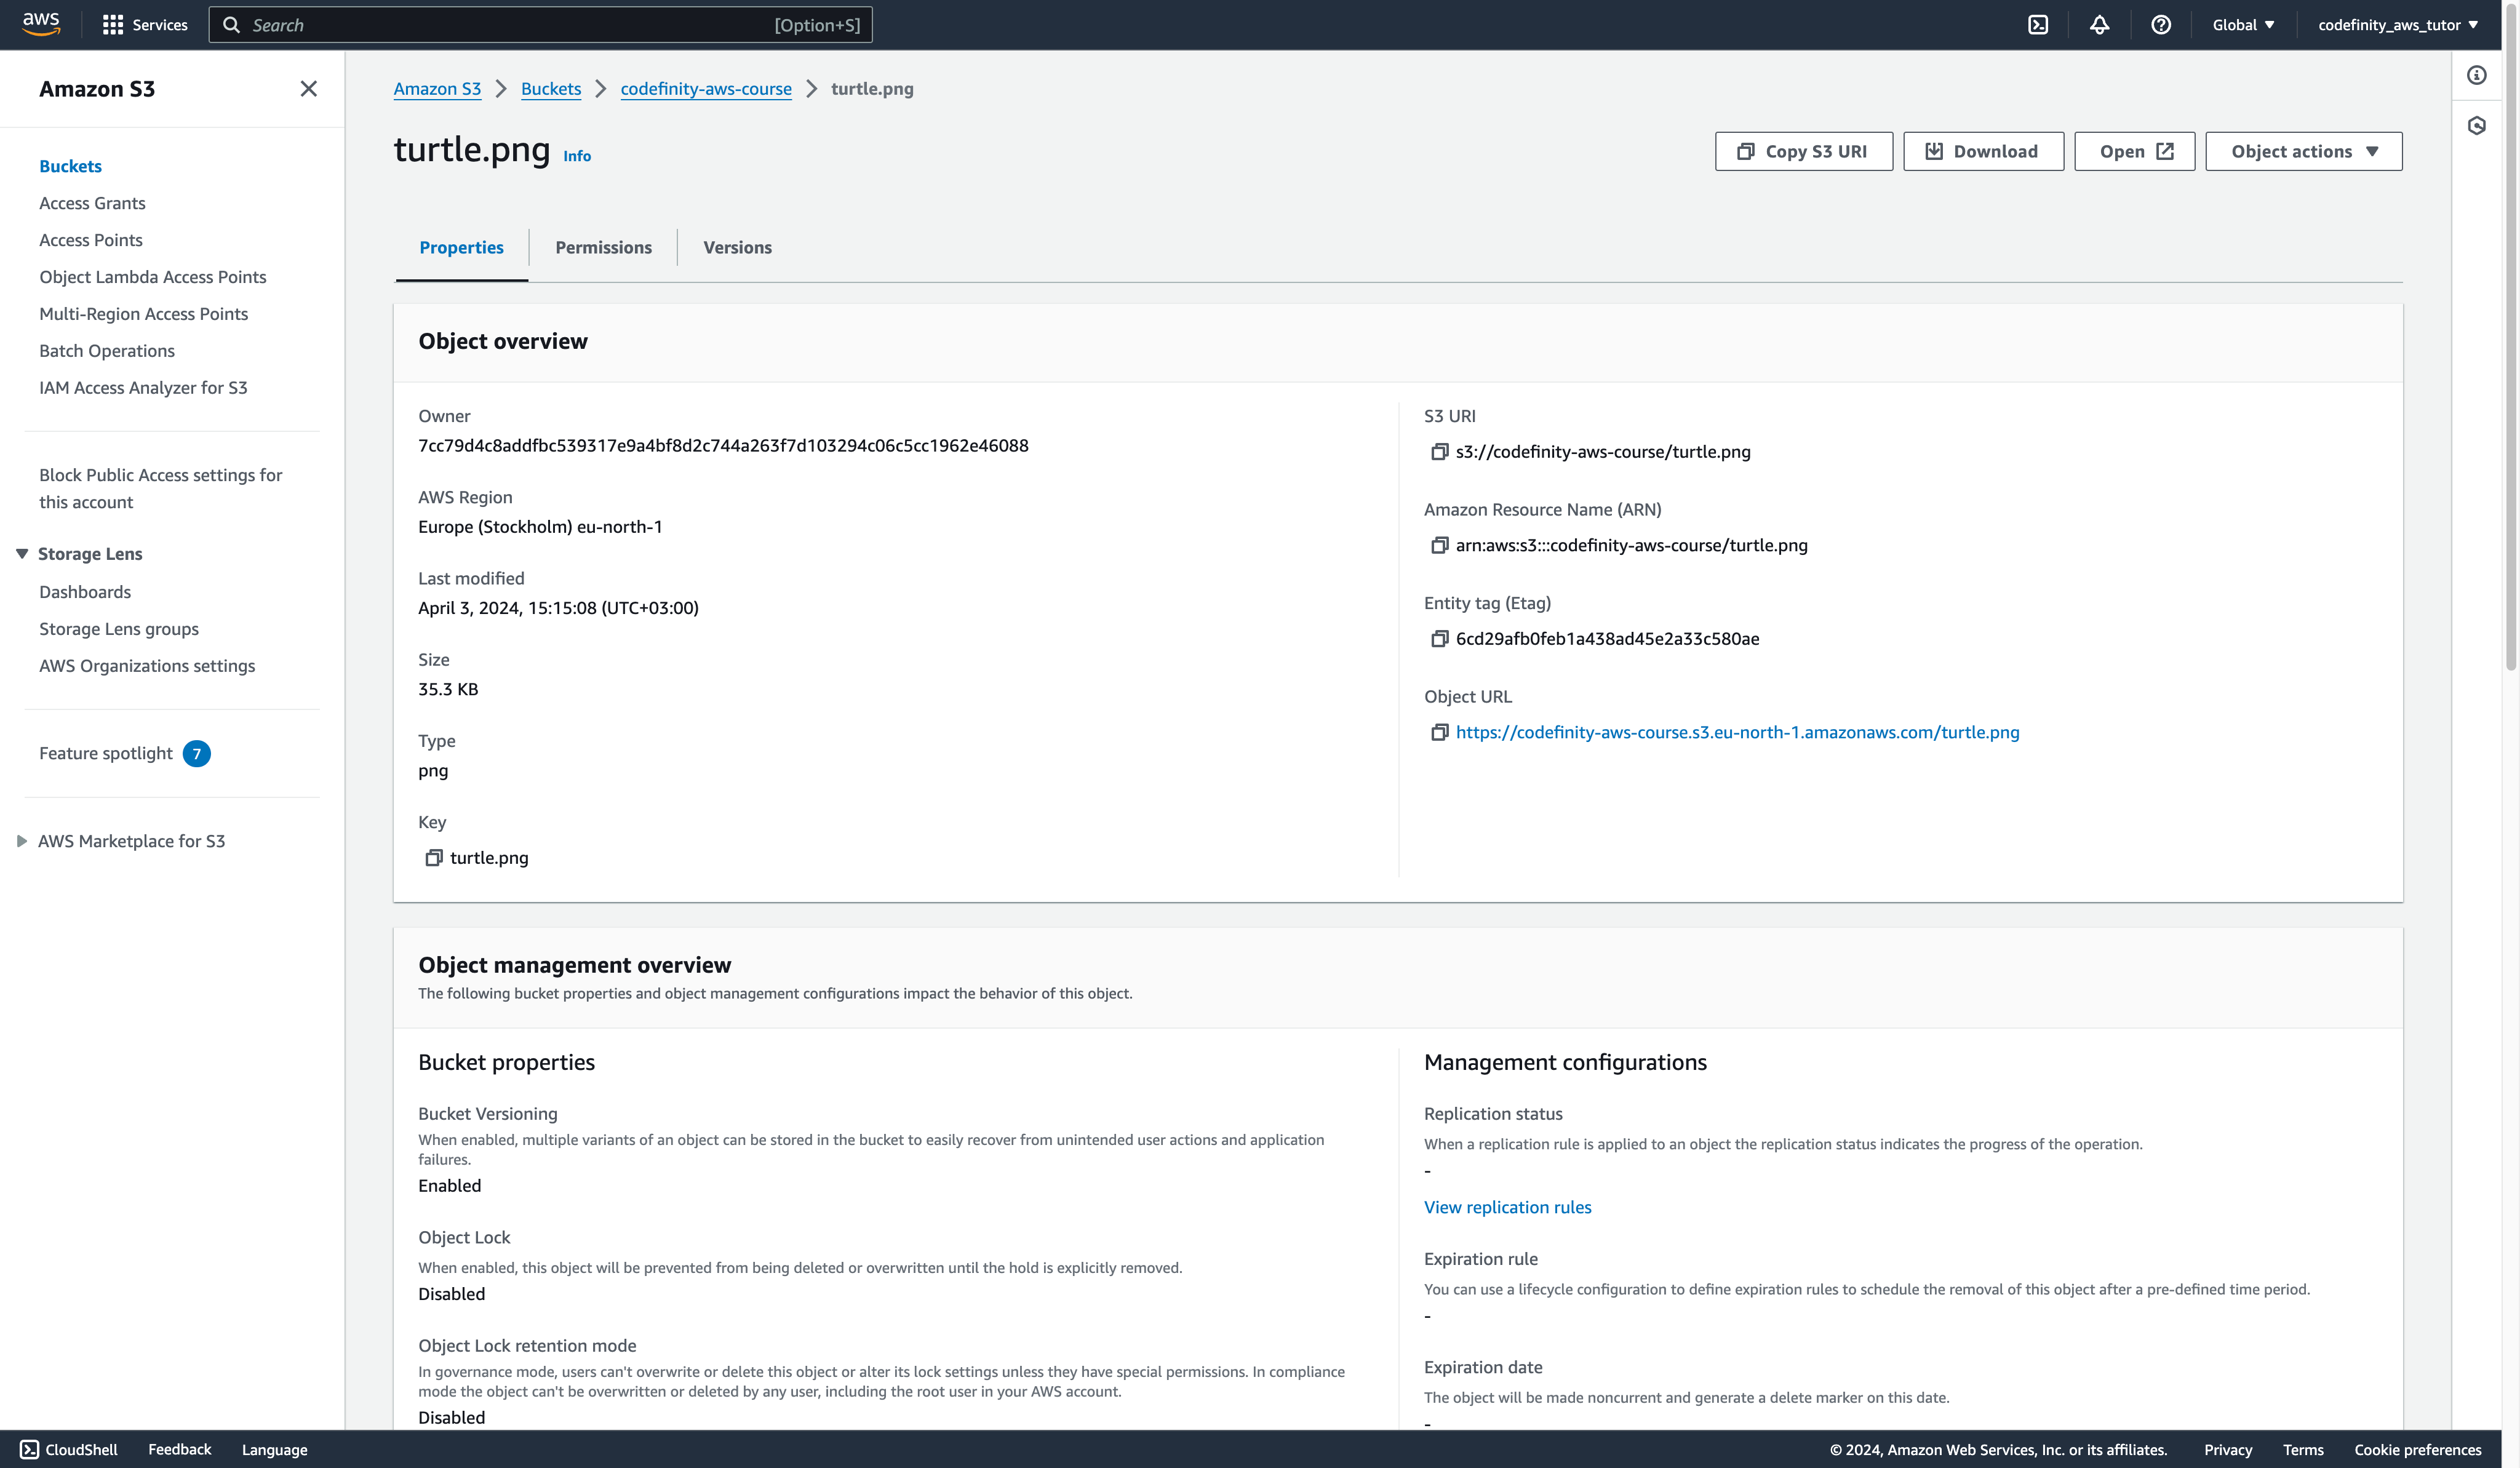This screenshot has height=1468, width=2520.
Task: Open the codefinity_aws_tutor account menu
Action: point(2397,25)
